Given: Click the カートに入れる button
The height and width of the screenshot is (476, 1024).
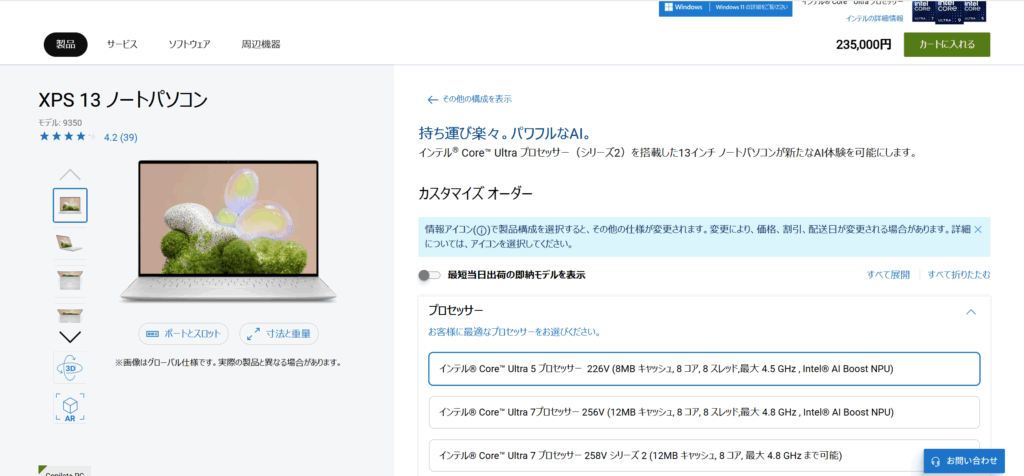Looking at the screenshot, I should [x=947, y=44].
